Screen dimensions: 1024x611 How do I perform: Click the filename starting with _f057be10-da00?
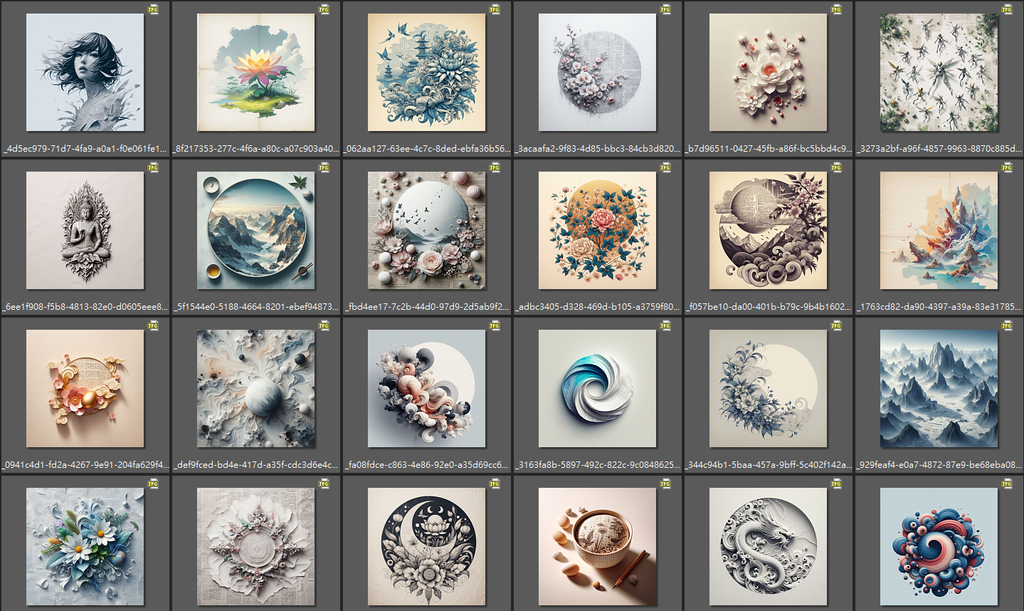[768, 307]
